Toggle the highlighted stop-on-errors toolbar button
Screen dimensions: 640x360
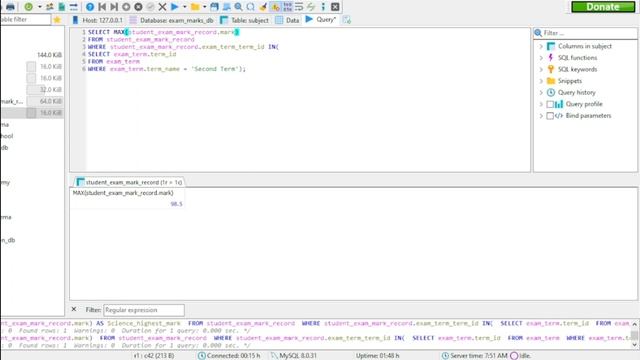(276, 7)
